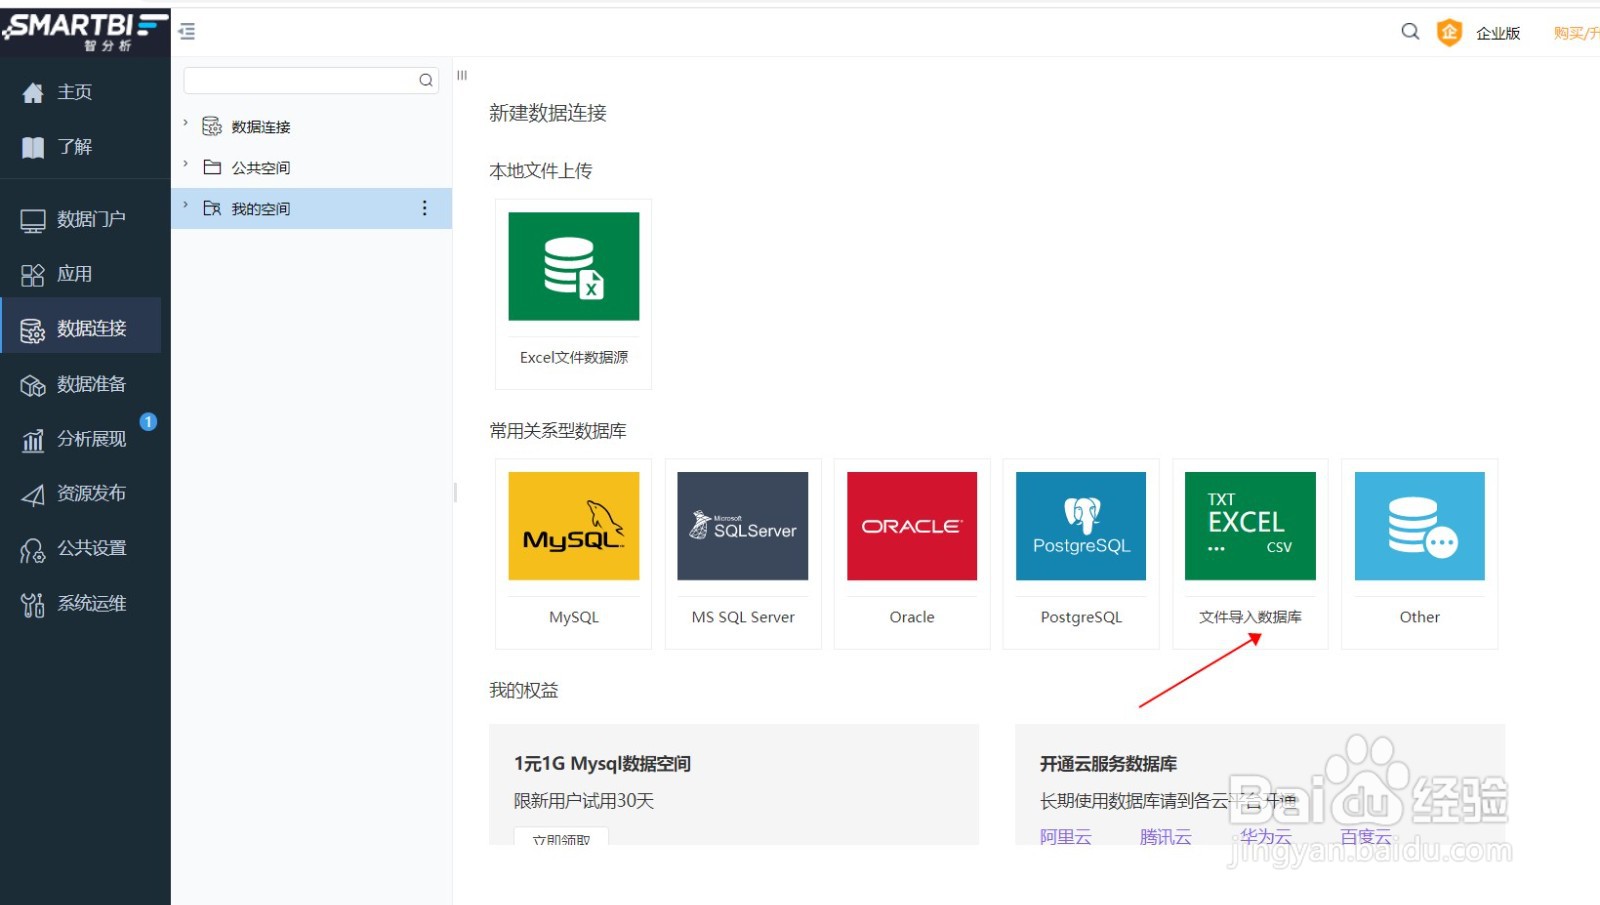Select 数据连接 in the resource tree
Viewport: 1600px width, 905px height.
pyautogui.click(x=261, y=127)
